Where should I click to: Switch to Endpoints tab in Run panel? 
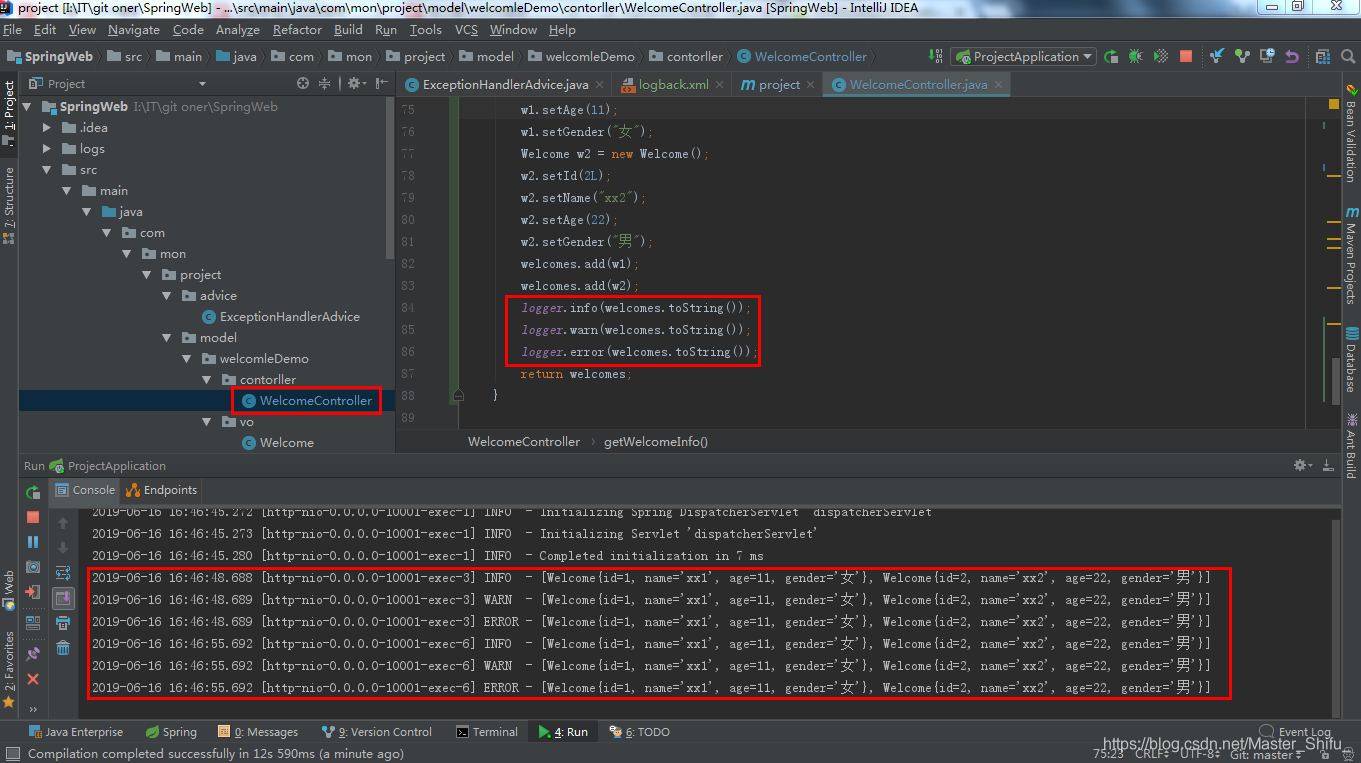(x=161, y=490)
